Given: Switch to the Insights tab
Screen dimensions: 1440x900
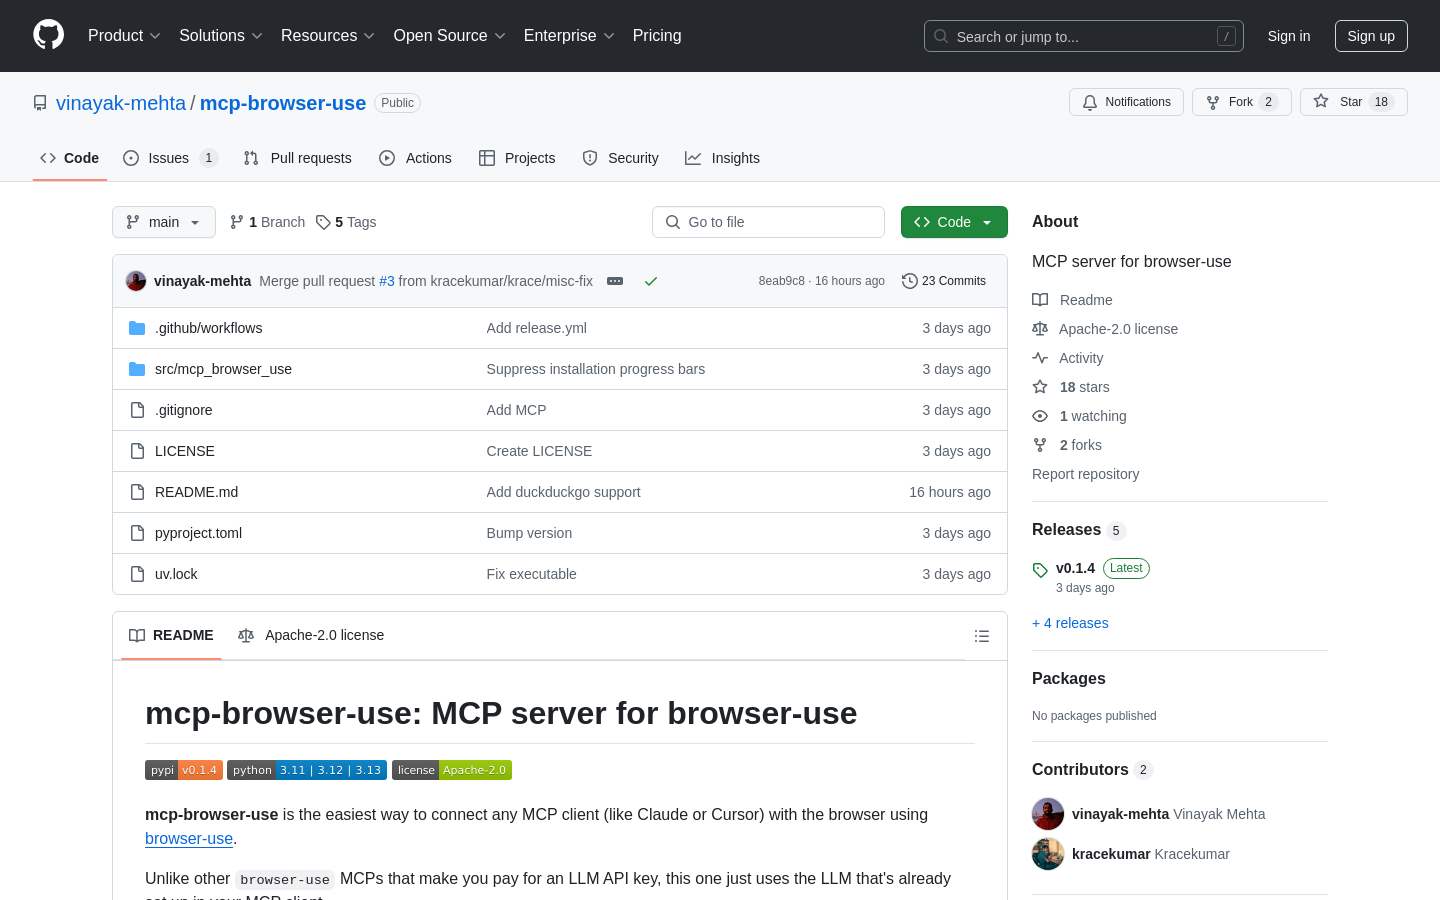Looking at the screenshot, I should click(x=722, y=158).
